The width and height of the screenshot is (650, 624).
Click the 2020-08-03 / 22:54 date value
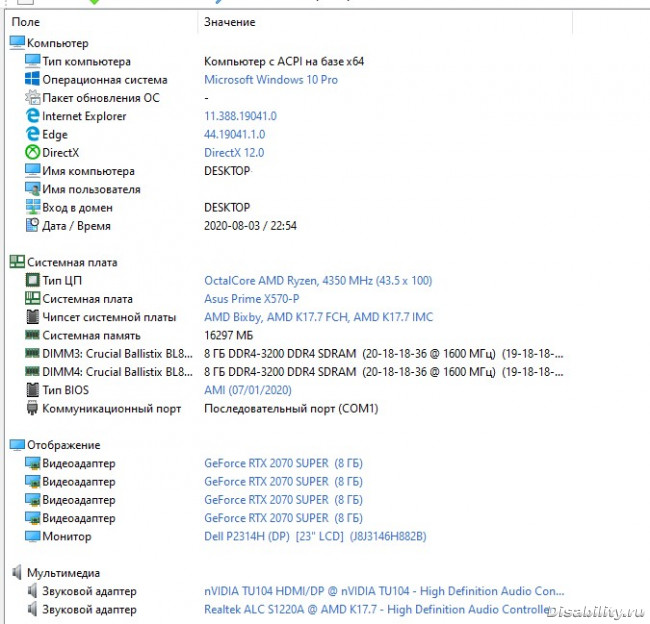tap(250, 226)
